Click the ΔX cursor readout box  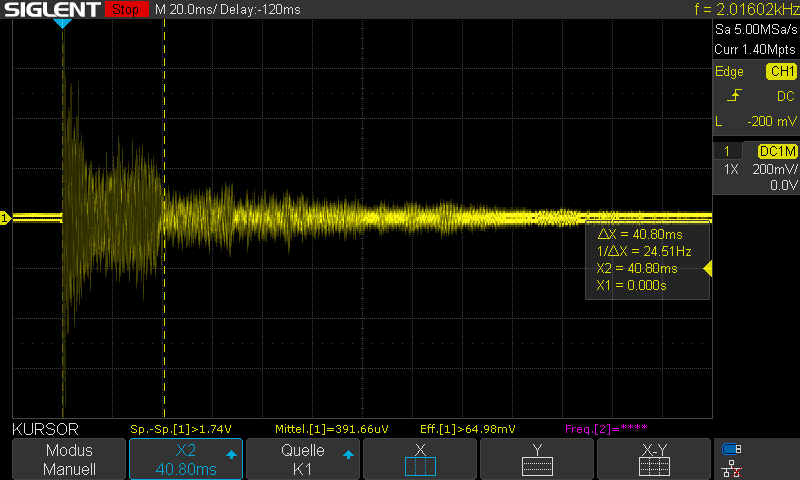647,260
